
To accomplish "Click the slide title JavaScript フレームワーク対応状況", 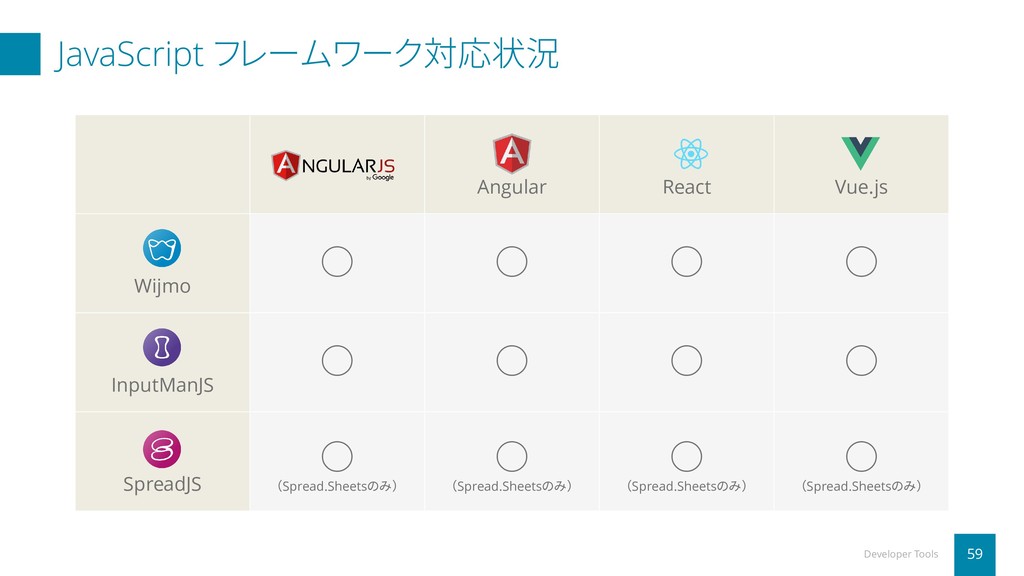I will (x=306, y=54).
